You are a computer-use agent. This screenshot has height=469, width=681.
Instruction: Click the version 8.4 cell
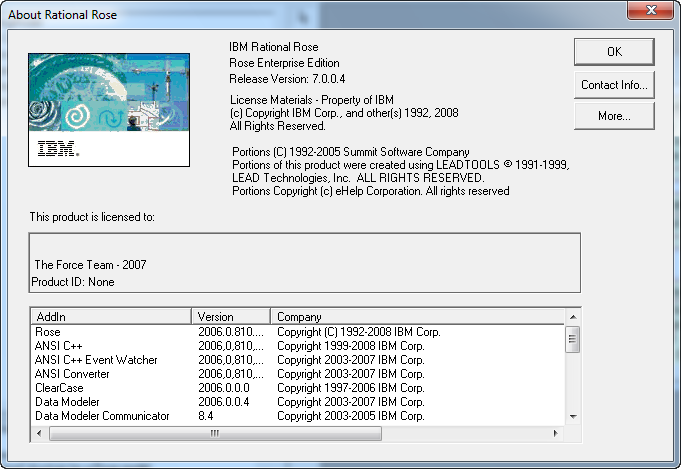coord(206,416)
